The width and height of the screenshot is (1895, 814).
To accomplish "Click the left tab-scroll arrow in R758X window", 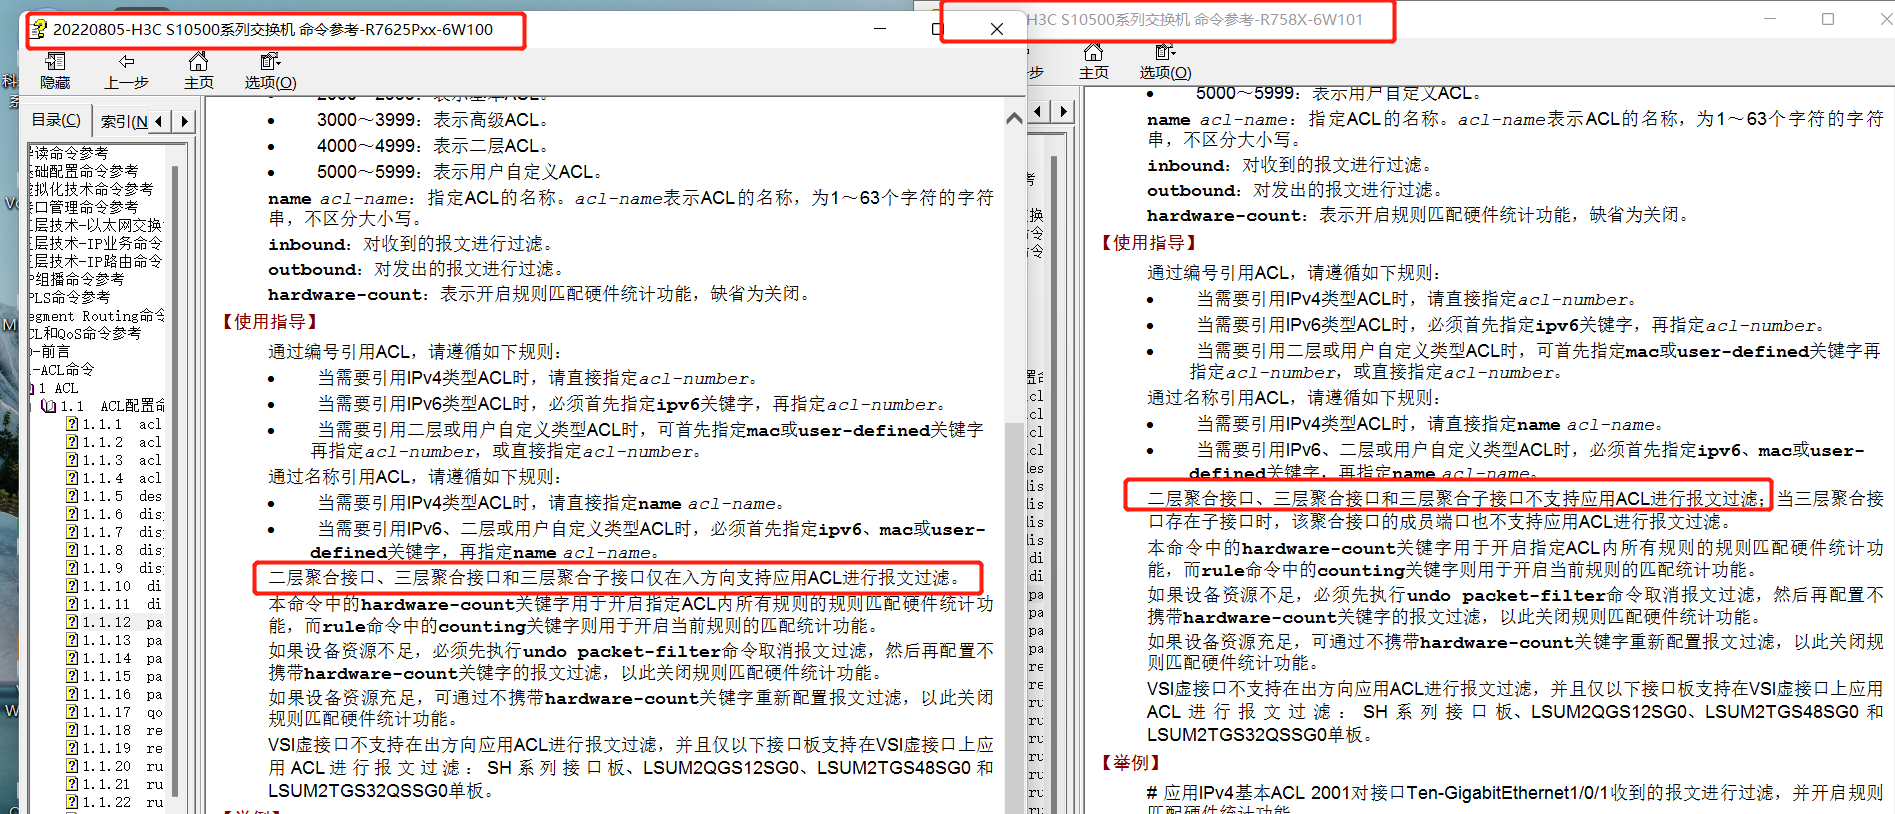I will [x=1039, y=111].
